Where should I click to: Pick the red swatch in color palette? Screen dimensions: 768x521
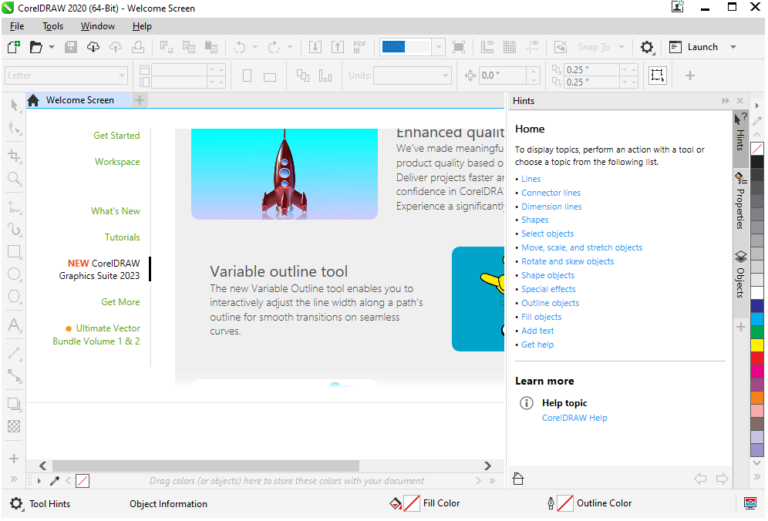(757, 358)
